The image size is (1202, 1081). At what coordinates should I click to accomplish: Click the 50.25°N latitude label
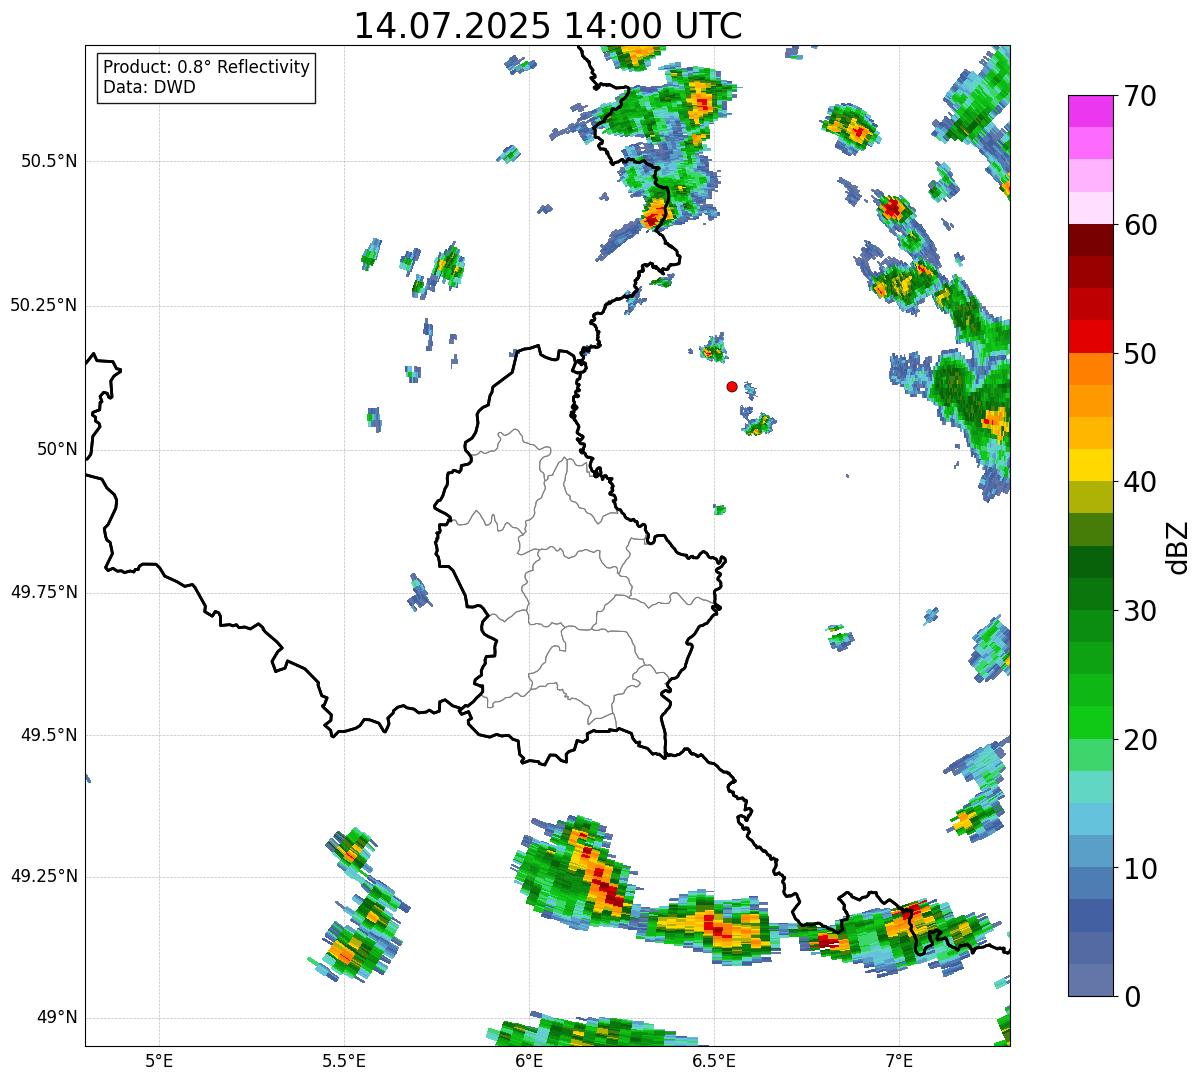click(44, 305)
